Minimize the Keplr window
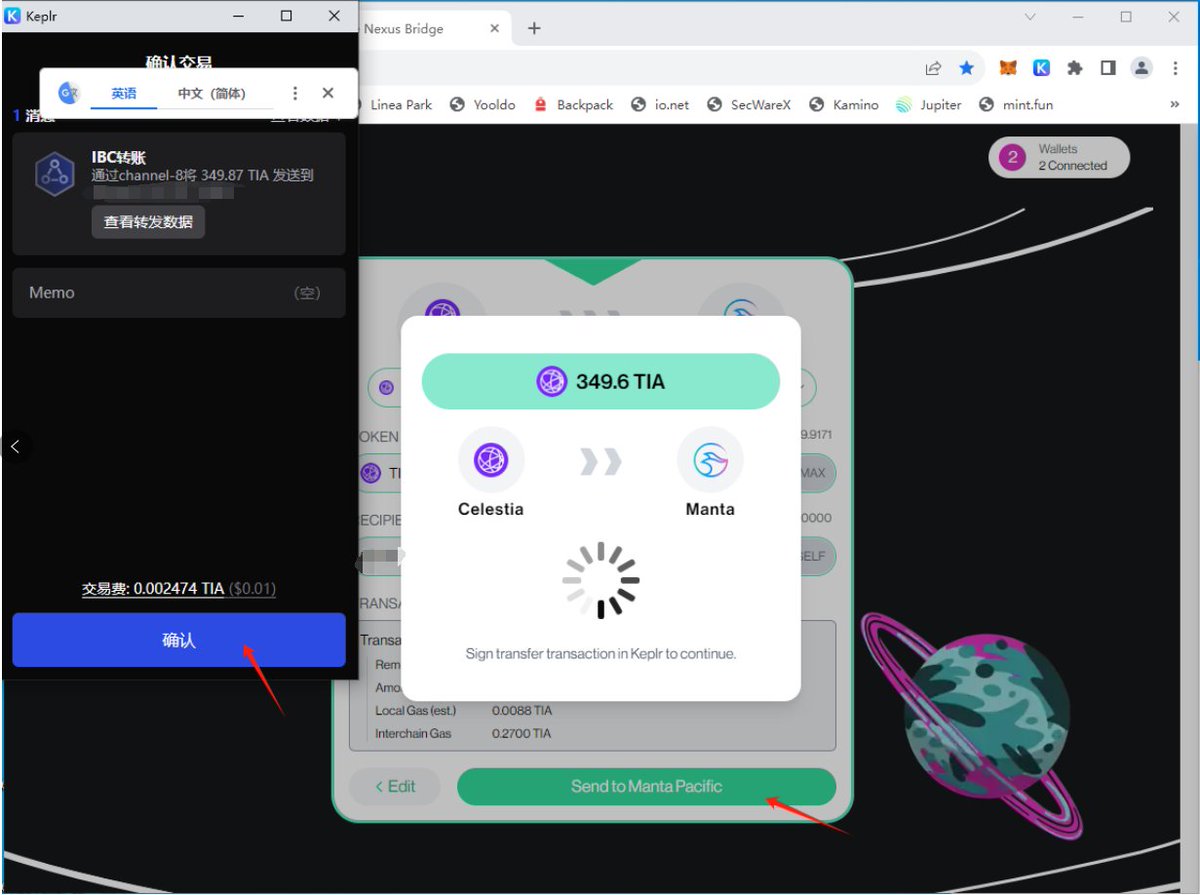Image resolution: width=1200 pixels, height=895 pixels. (241, 16)
